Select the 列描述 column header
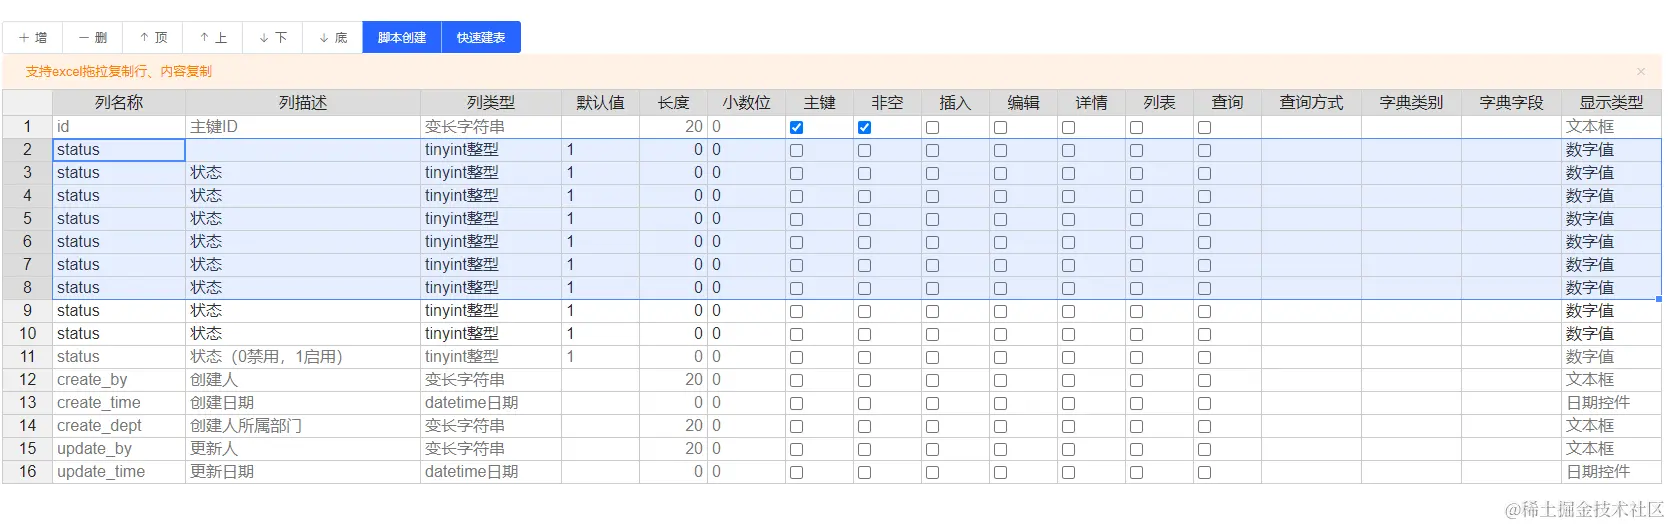This screenshot has height=526, width=1671. pyautogui.click(x=303, y=103)
